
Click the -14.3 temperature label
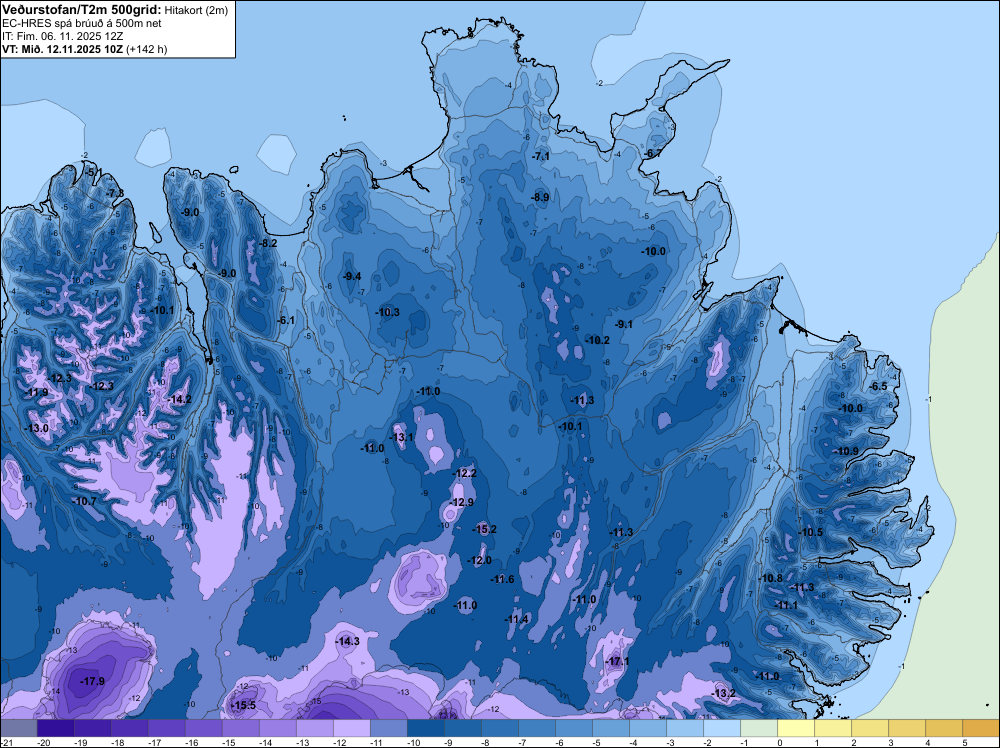coord(348,641)
